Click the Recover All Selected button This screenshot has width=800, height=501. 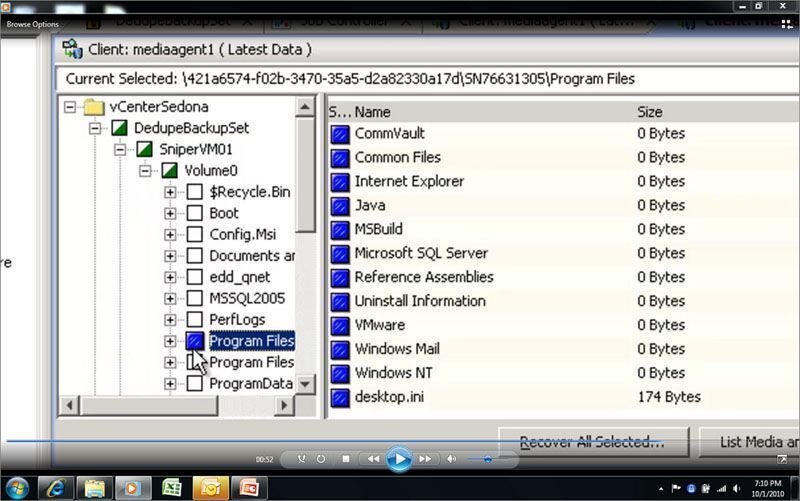tap(593, 442)
